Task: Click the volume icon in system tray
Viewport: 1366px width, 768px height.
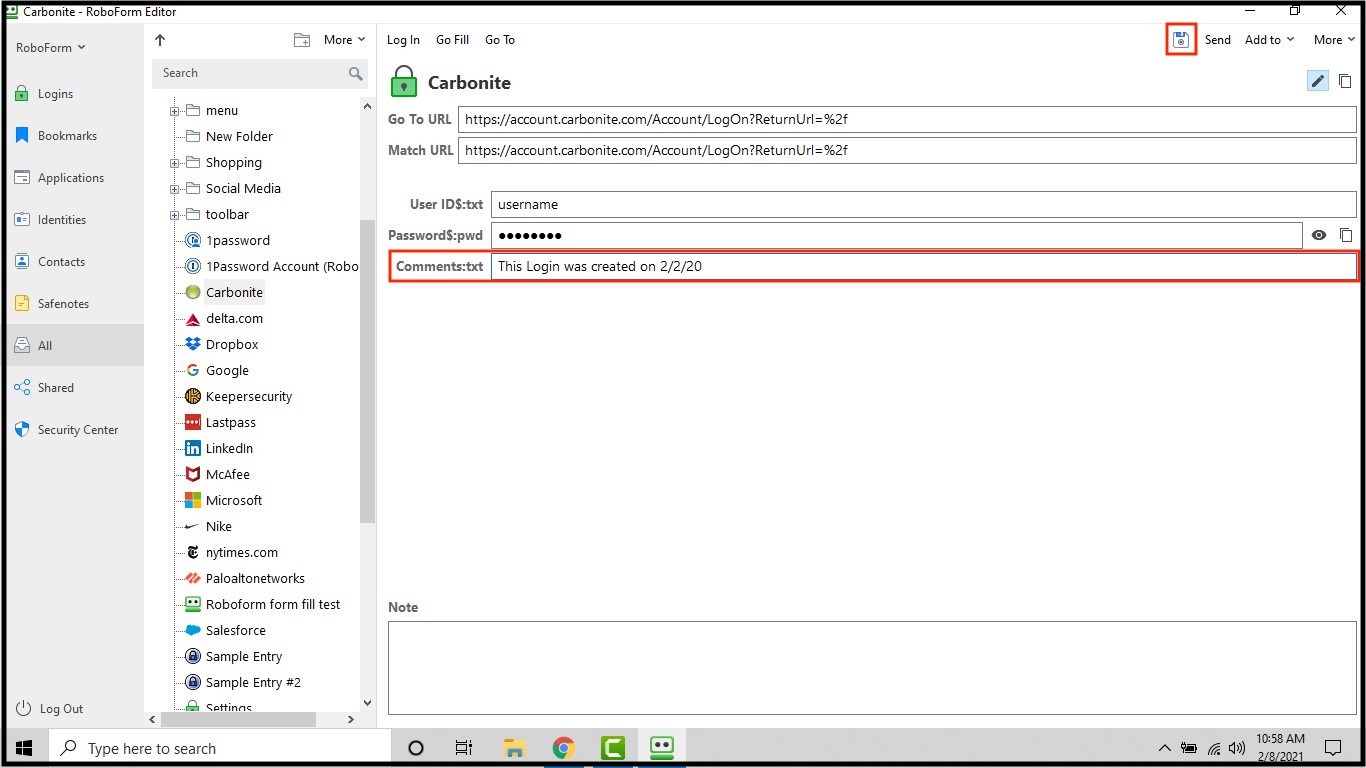Action: pos(1237,748)
